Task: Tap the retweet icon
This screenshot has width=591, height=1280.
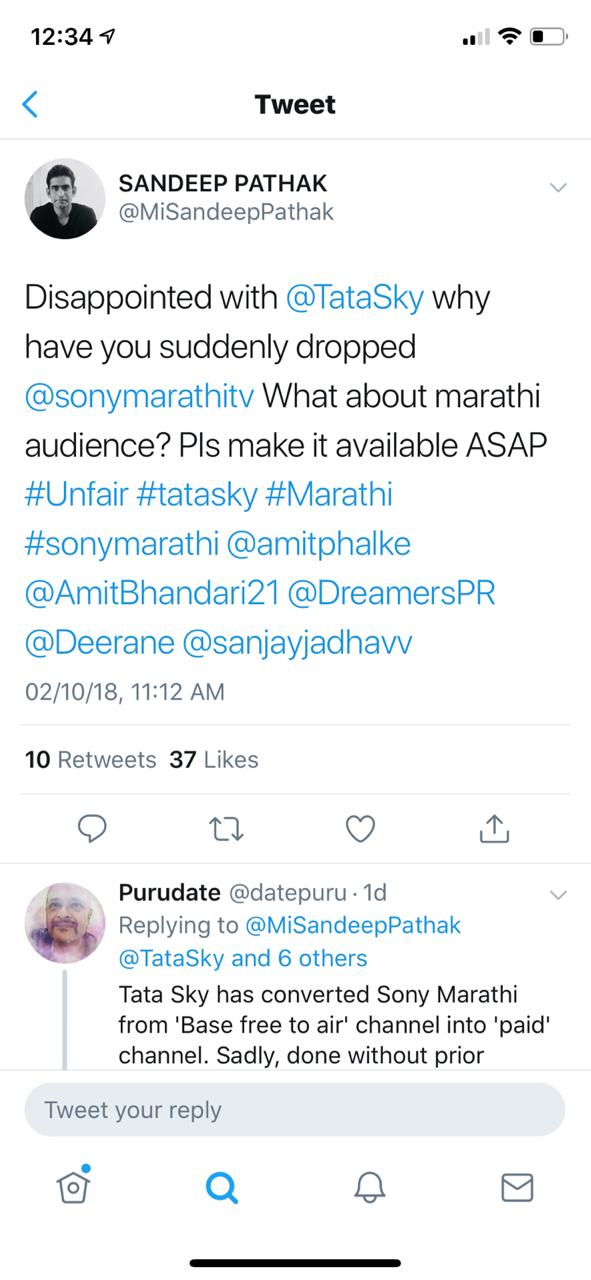Action: [x=226, y=828]
